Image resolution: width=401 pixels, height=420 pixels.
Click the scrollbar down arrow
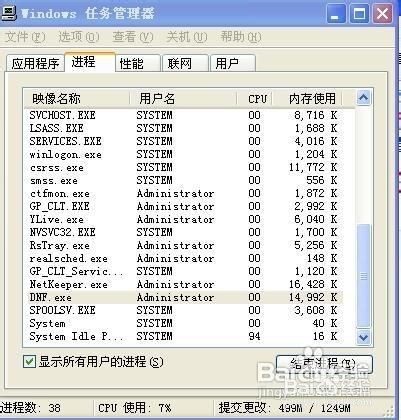(x=363, y=337)
